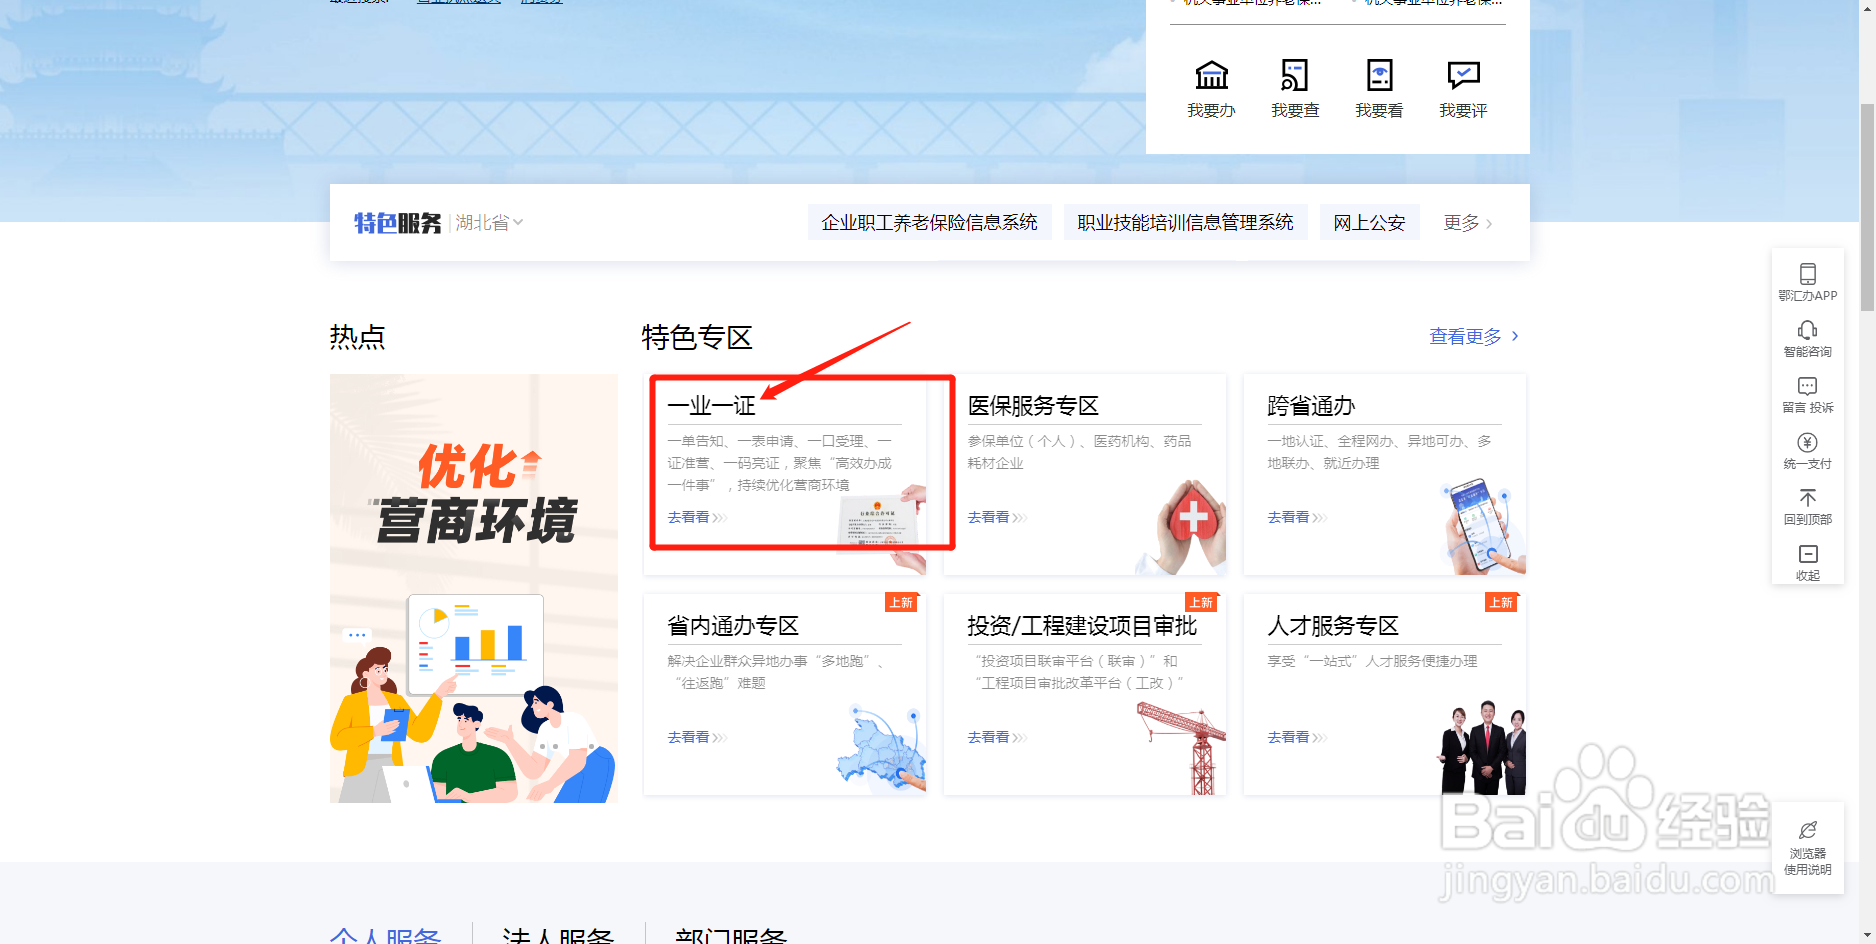1876x944 pixels.
Task: Open 查看更多 for featured zones
Action: point(1466,337)
